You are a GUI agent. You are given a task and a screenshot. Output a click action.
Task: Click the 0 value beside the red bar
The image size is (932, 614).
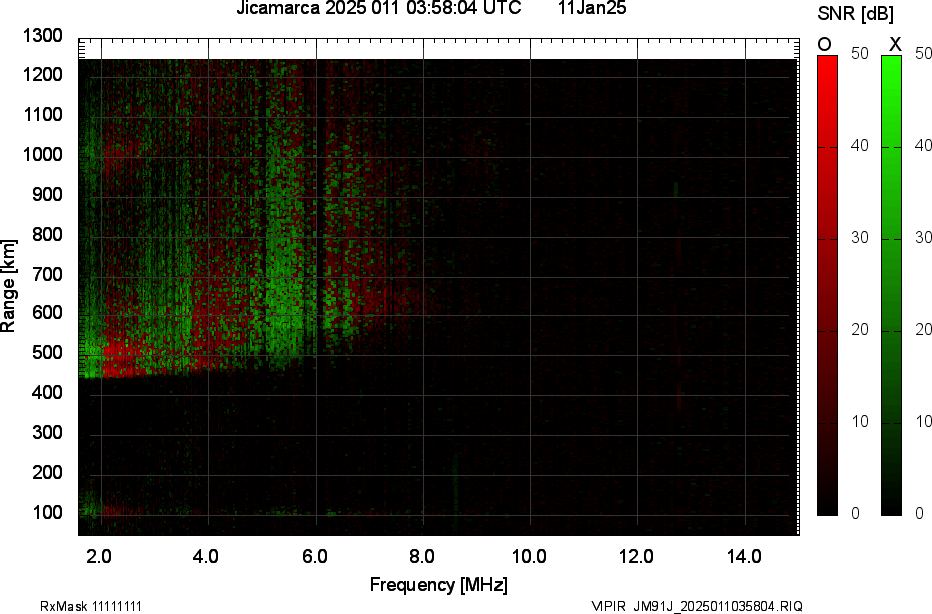click(855, 514)
